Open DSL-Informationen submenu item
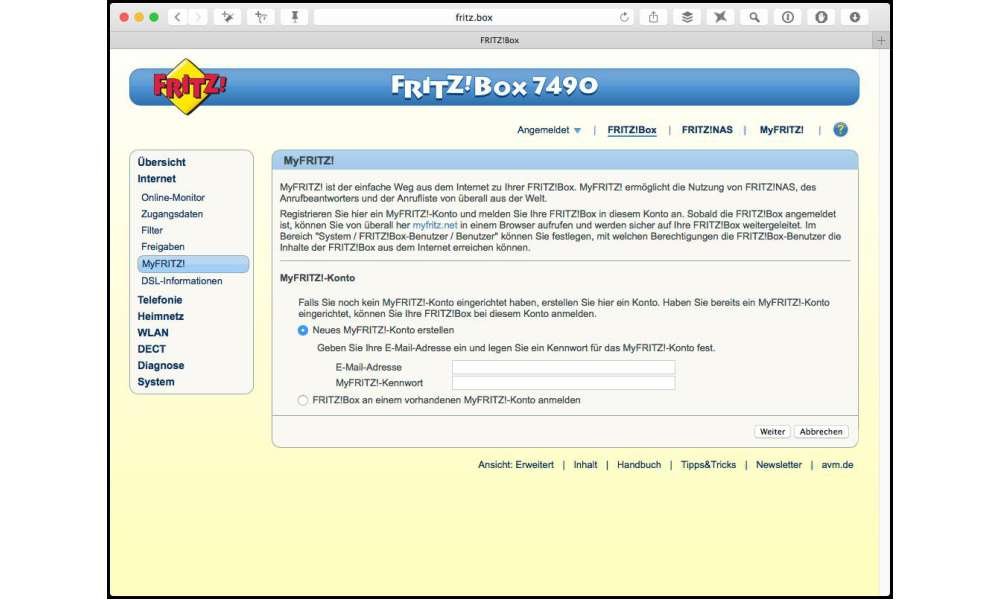This screenshot has height=600, width=1000. point(182,281)
